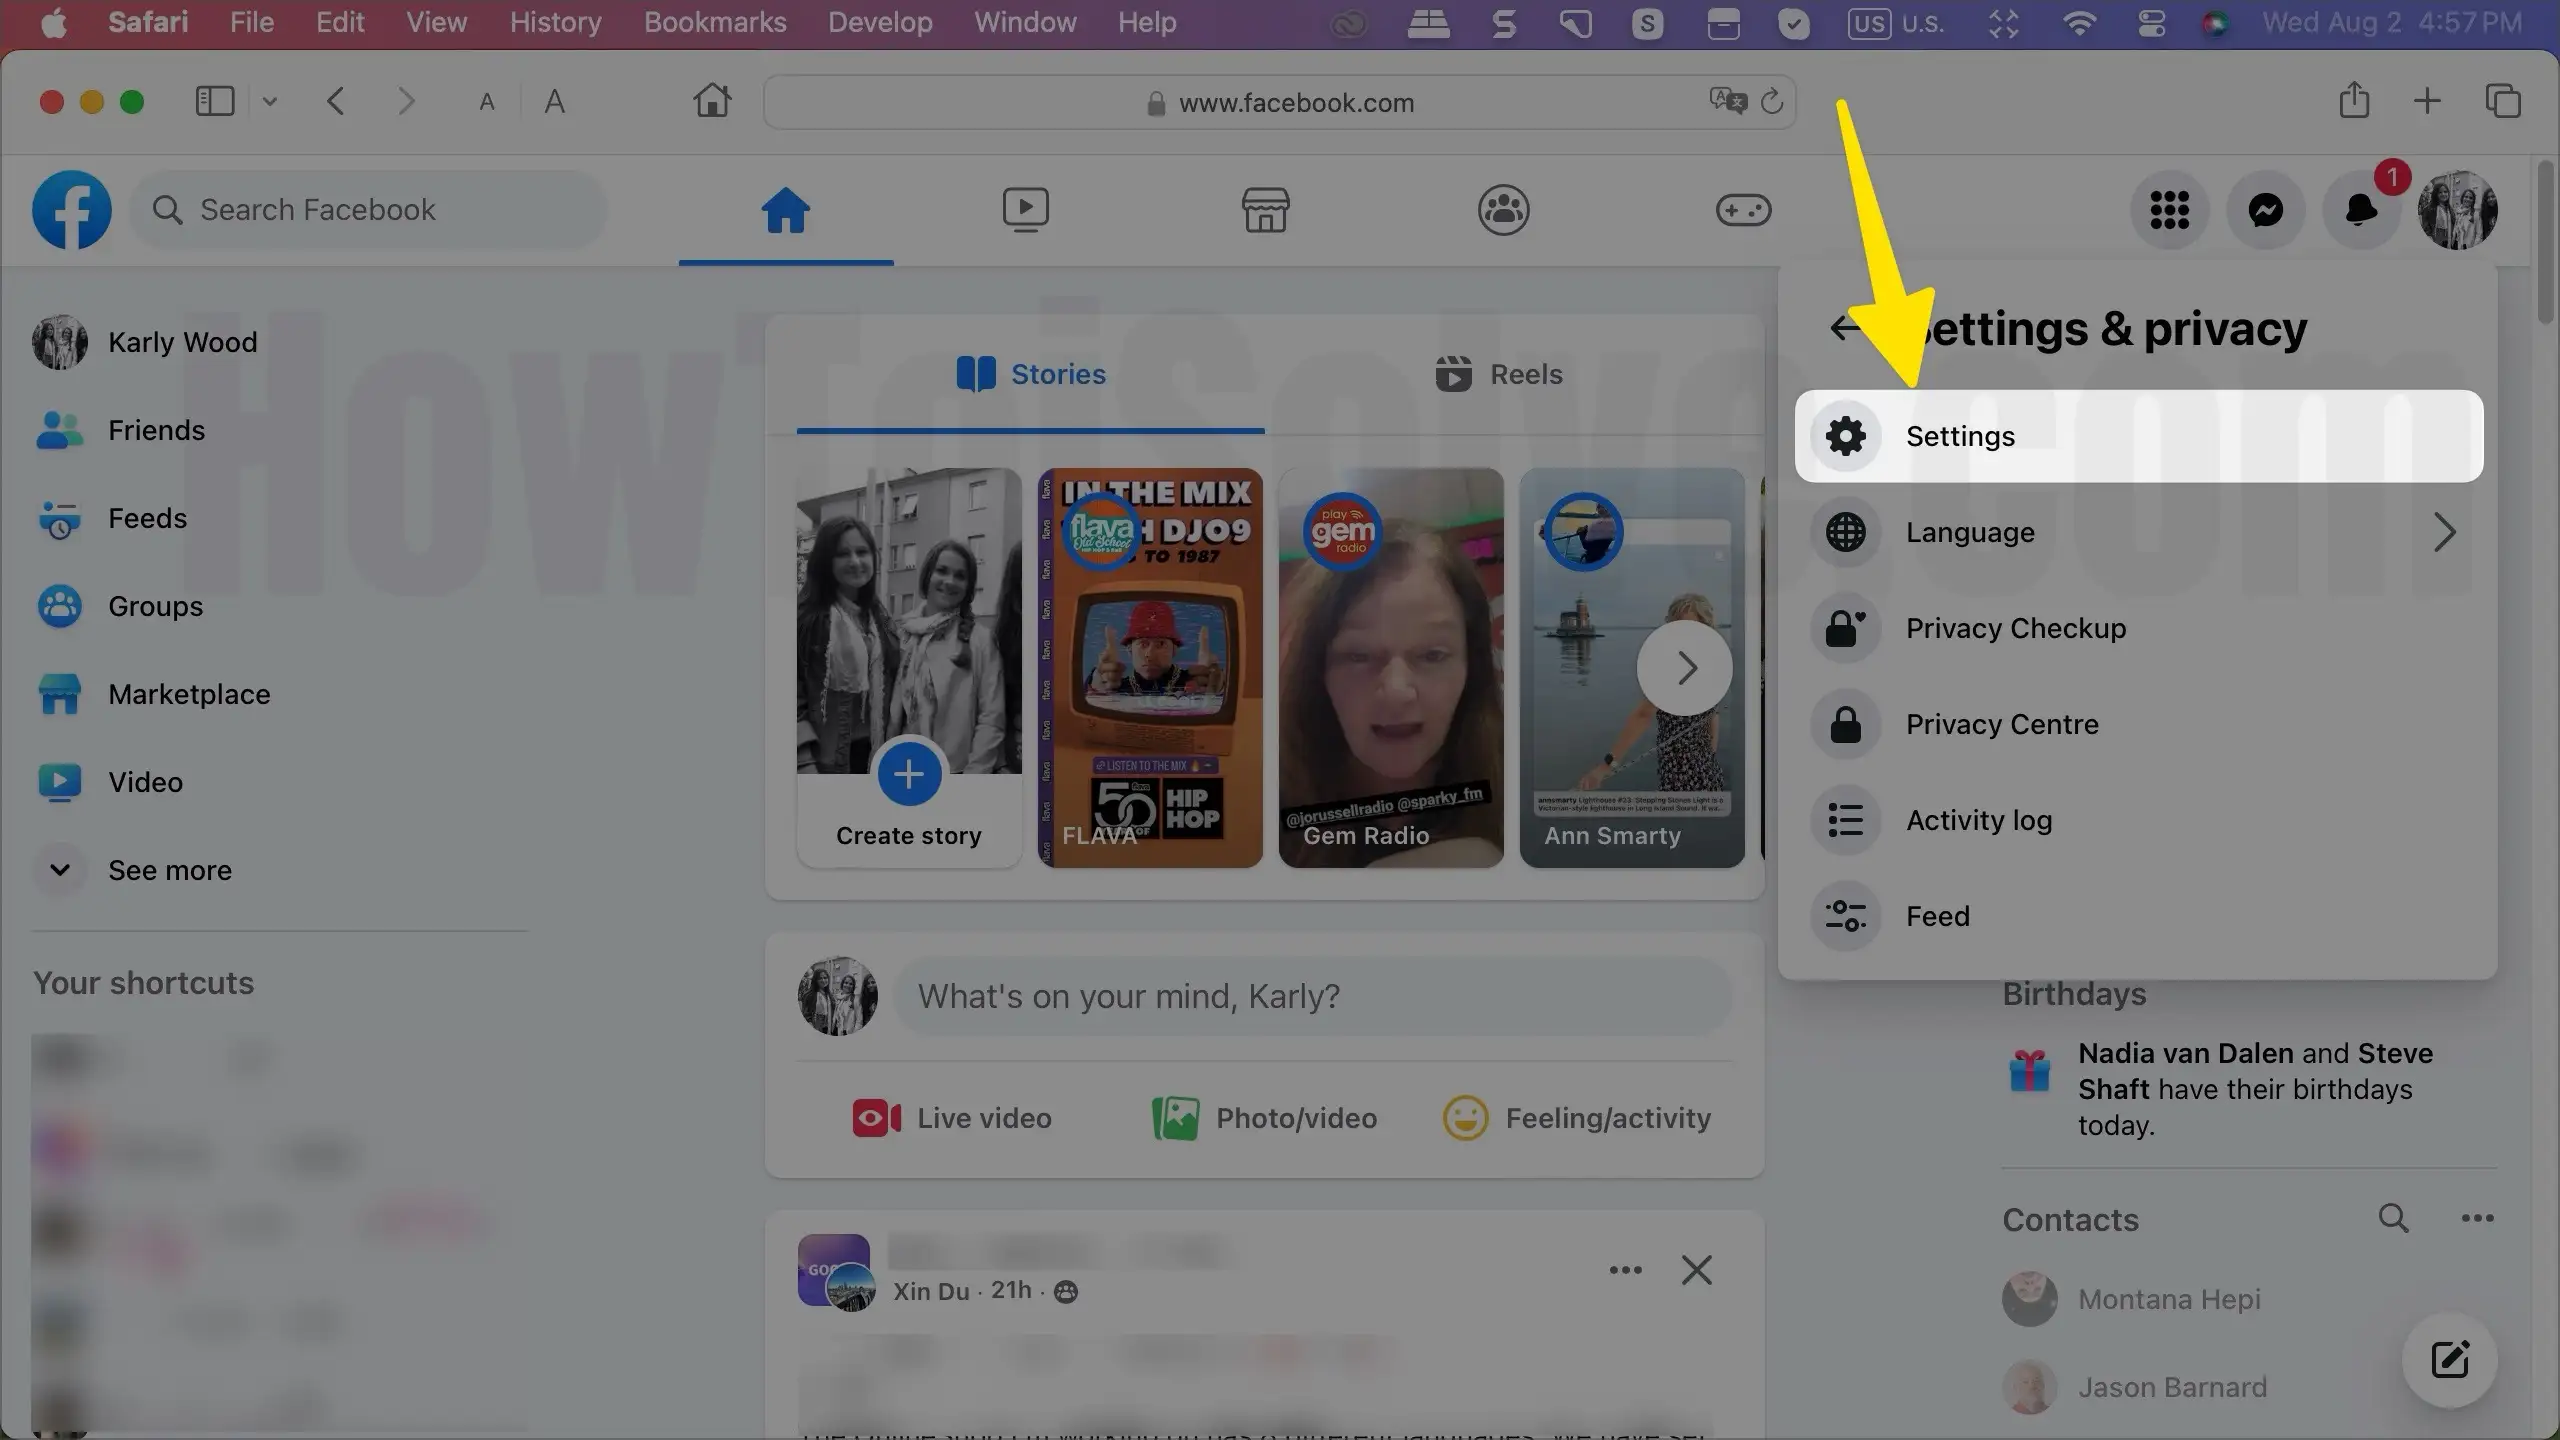Open the Safari Bookmarks menu
This screenshot has width=2560, height=1440.
point(715,22)
